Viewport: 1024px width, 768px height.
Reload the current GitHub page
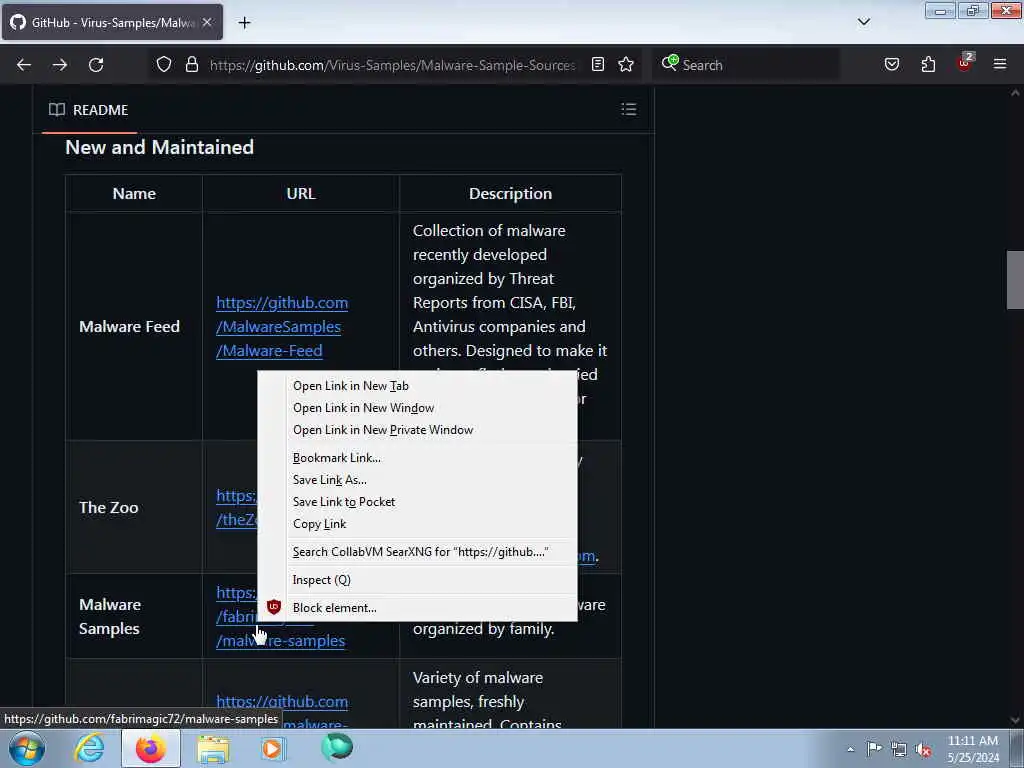point(96,65)
